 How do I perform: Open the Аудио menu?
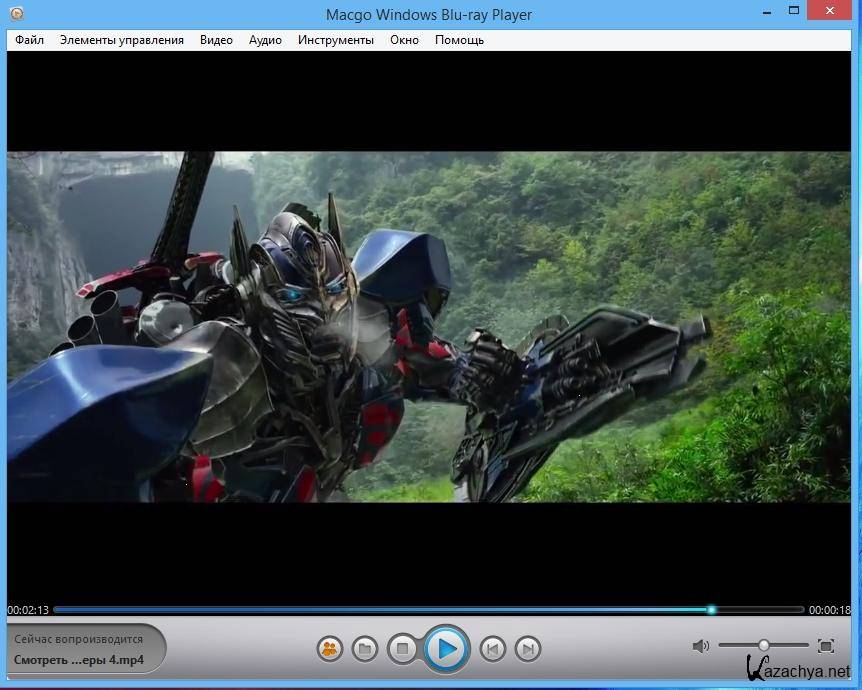click(x=265, y=40)
